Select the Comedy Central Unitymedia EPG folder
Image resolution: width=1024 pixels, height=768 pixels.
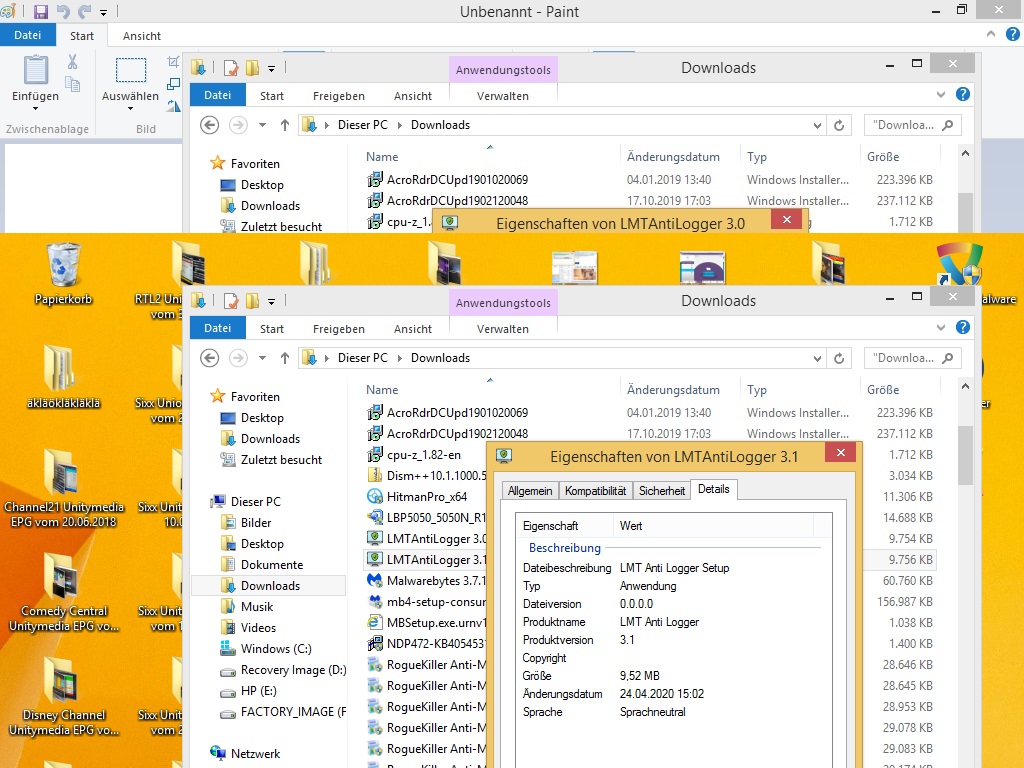pos(63,592)
